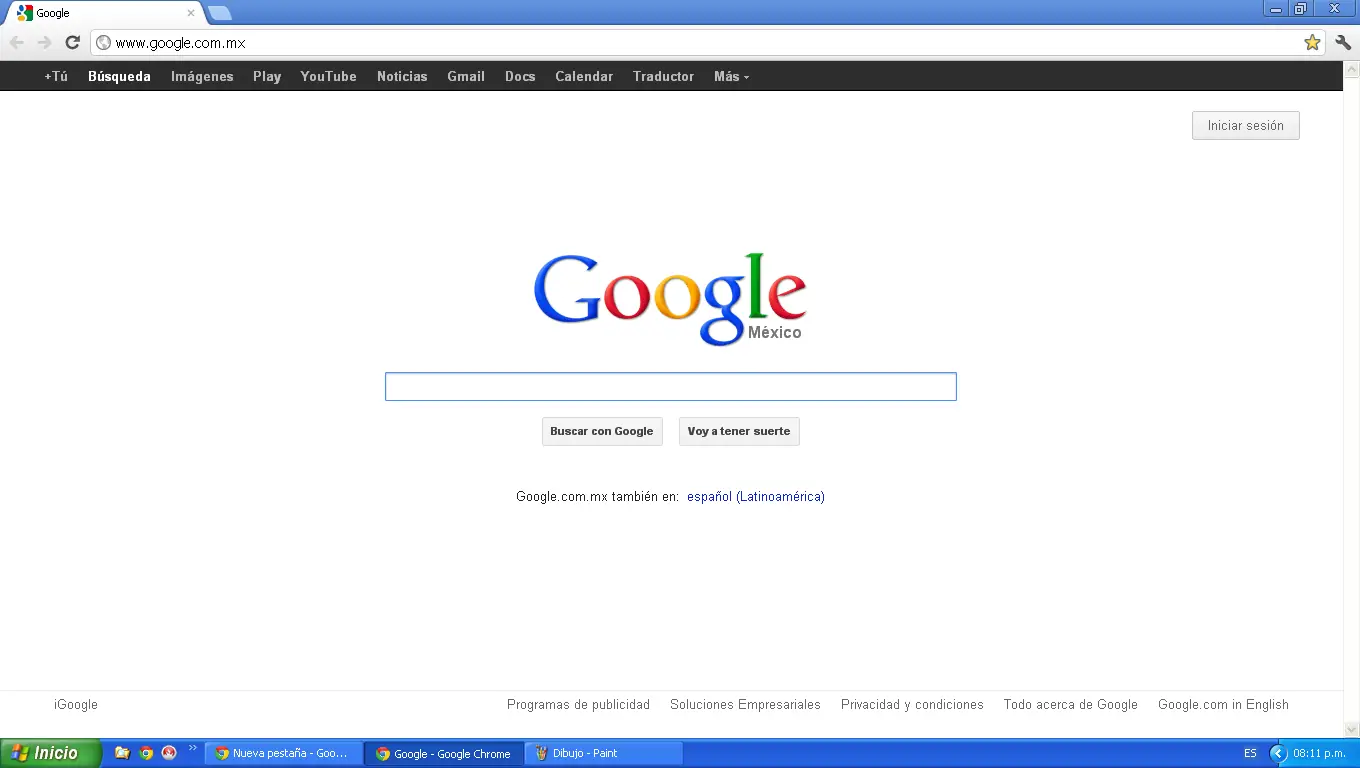This screenshot has height=768, width=1360.
Task: Switch to español (Latinoamérica) link
Action: (756, 496)
